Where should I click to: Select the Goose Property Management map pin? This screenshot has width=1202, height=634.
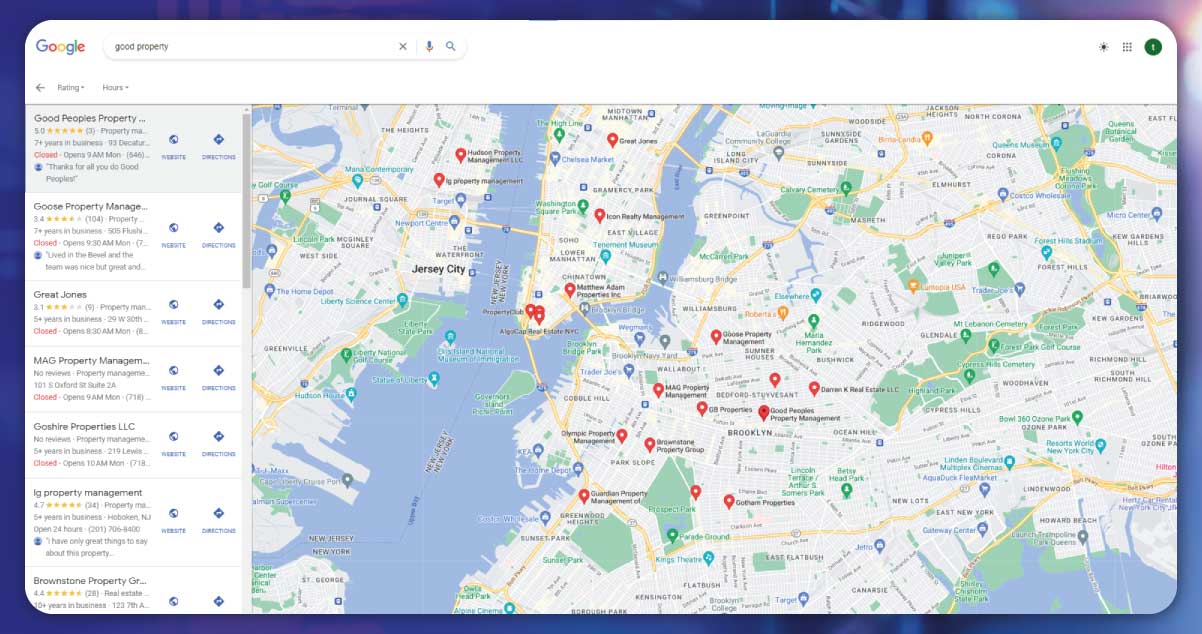tap(716, 337)
